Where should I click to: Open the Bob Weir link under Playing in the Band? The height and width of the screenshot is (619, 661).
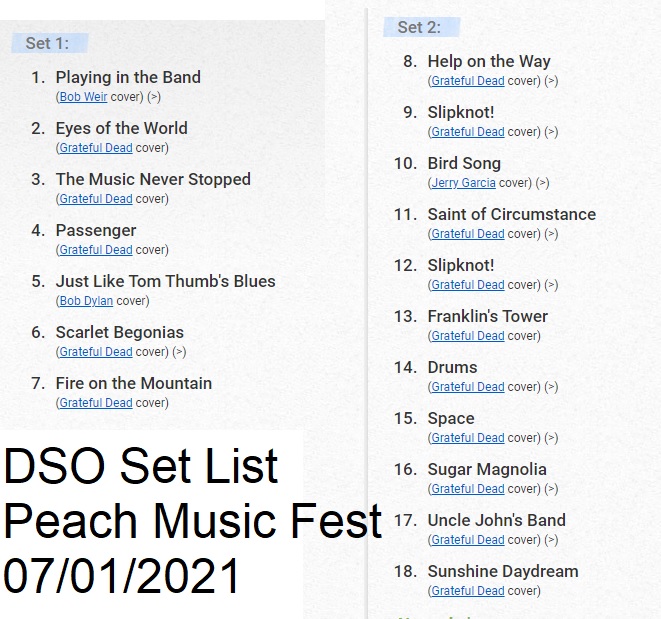pos(83,97)
